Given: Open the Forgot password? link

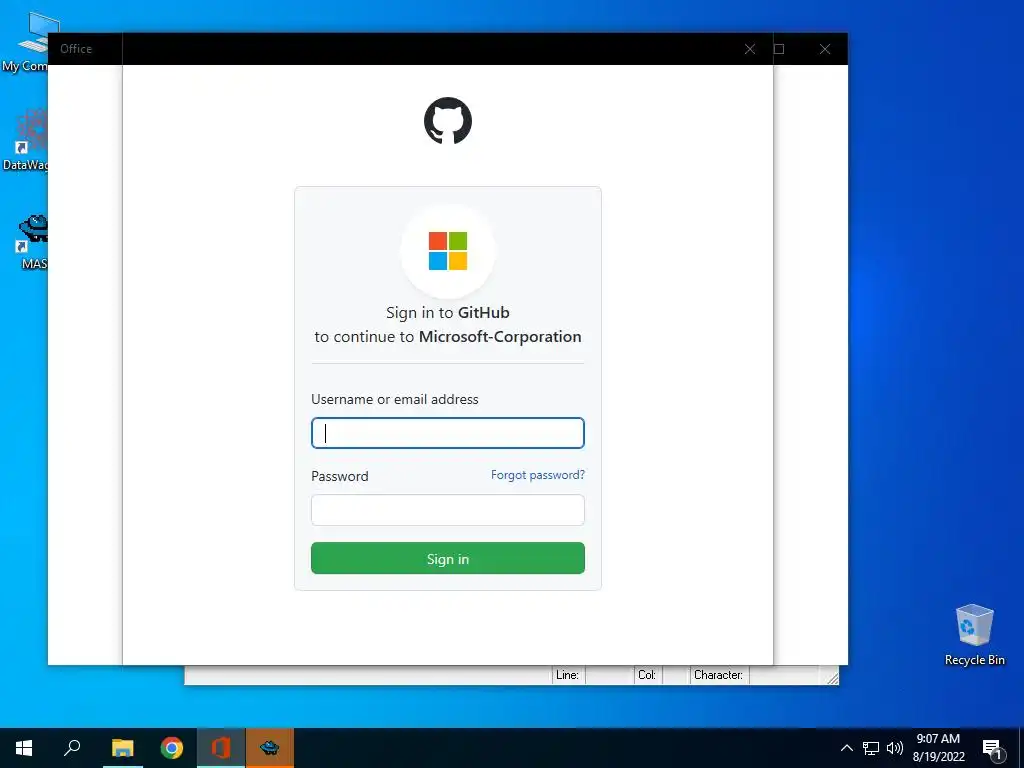Looking at the screenshot, I should pyautogui.click(x=537, y=475).
